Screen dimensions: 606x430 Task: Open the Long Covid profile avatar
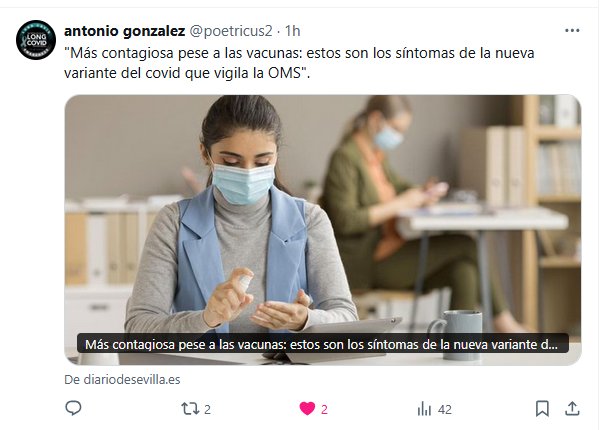36,40
